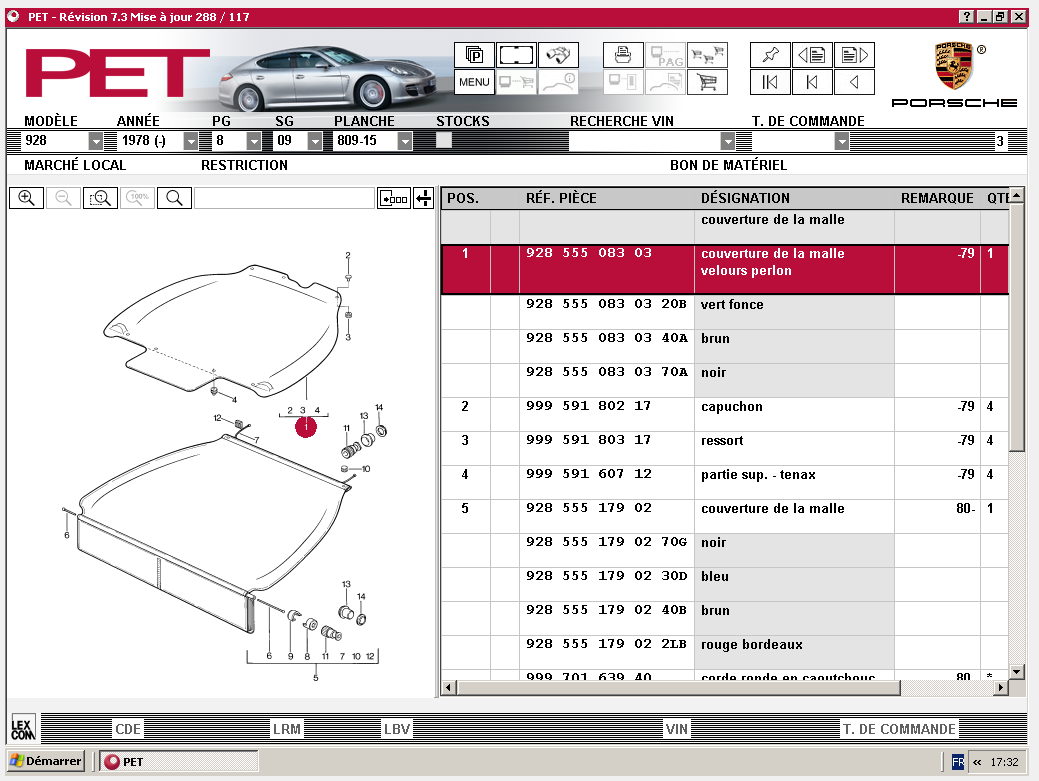
Task: Select the 'vert fonce' row
Action: pyautogui.click(x=725, y=312)
